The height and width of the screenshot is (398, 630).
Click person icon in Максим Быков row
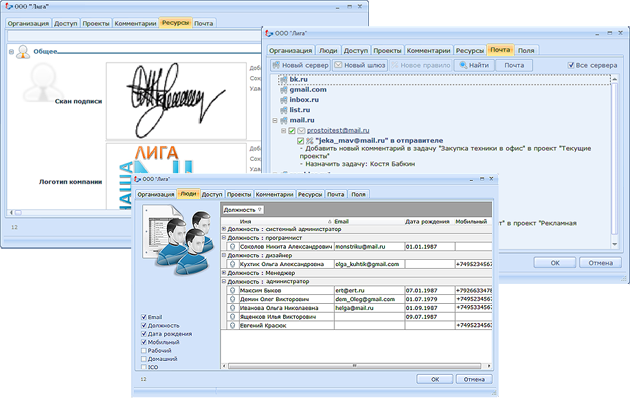click(232, 290)
